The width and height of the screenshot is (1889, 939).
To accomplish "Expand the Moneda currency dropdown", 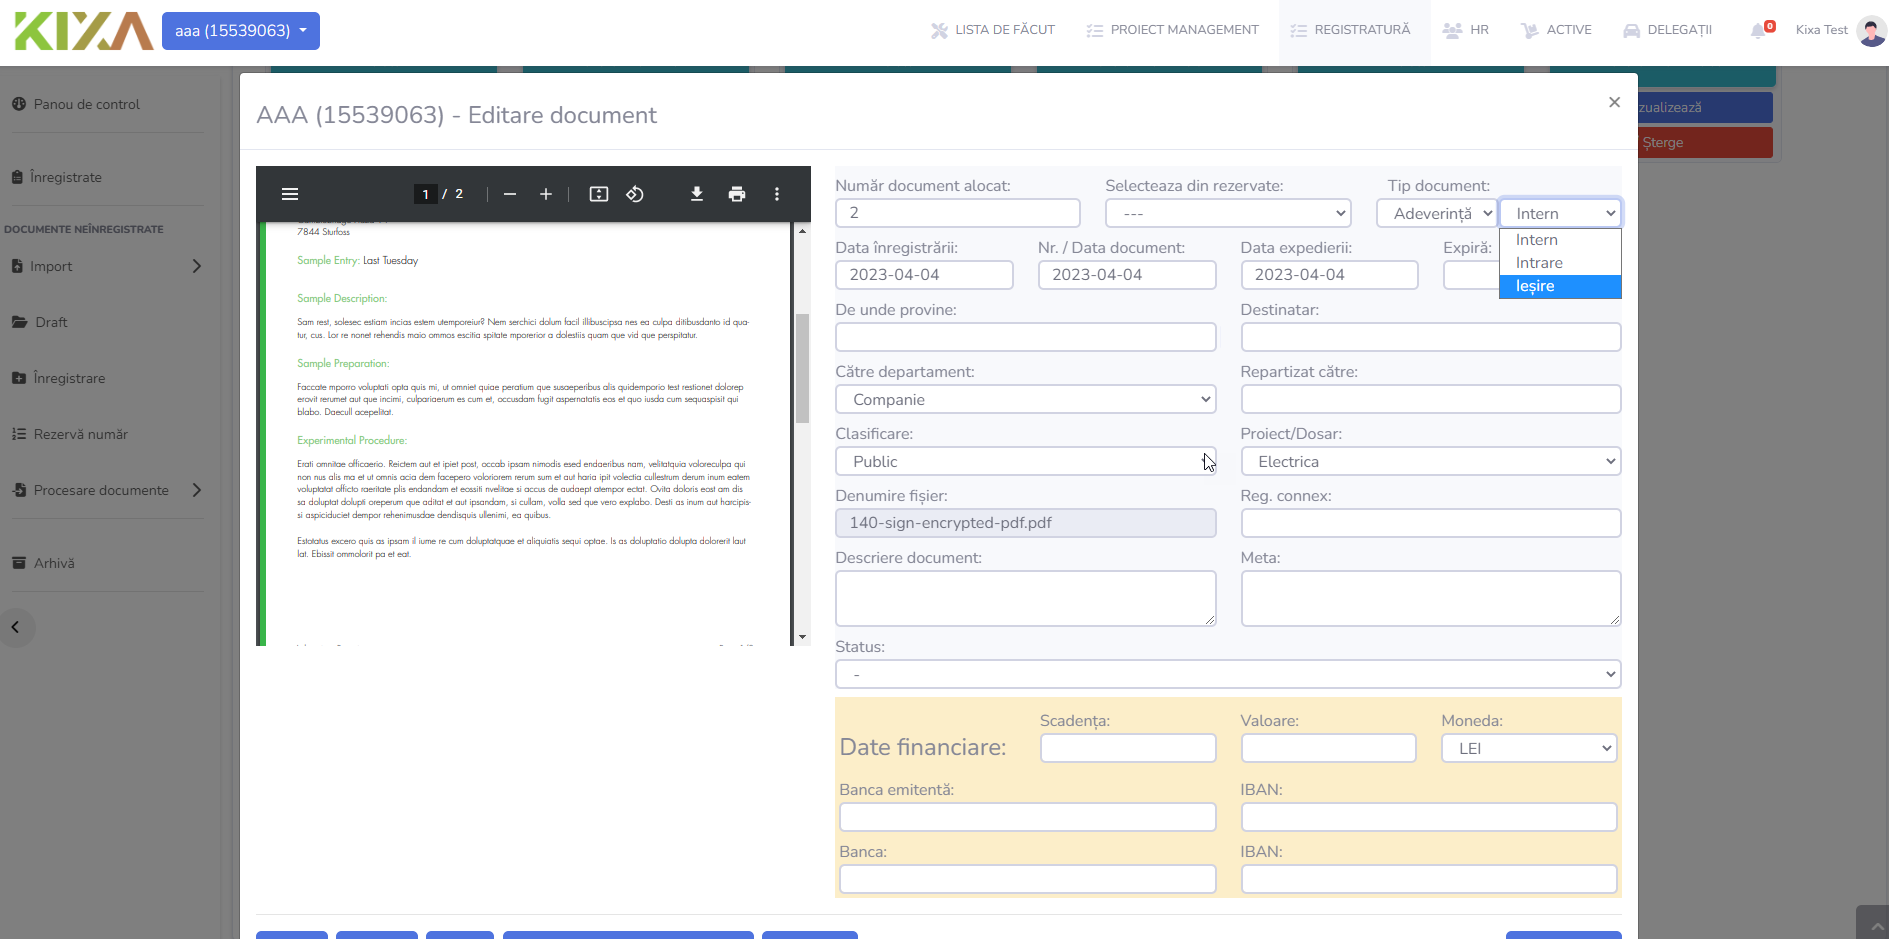I will (1528, 748).
